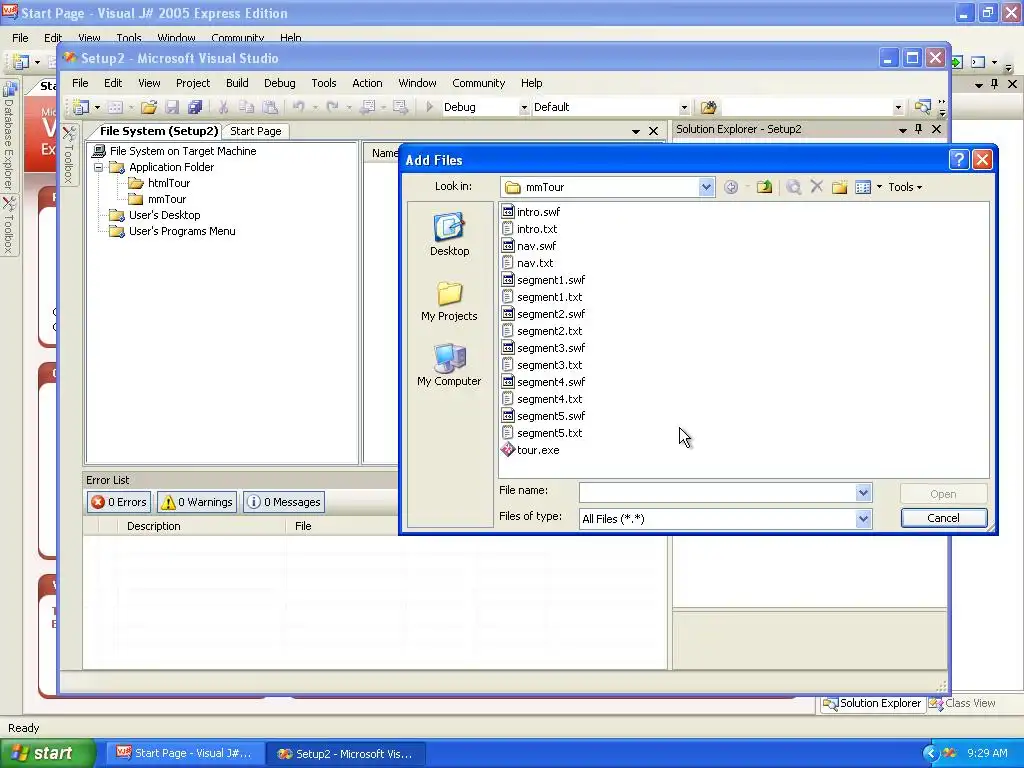Click Search the Web icon in Add Files
This screenshot has width=1024, height=768.
tap(793, 187)
